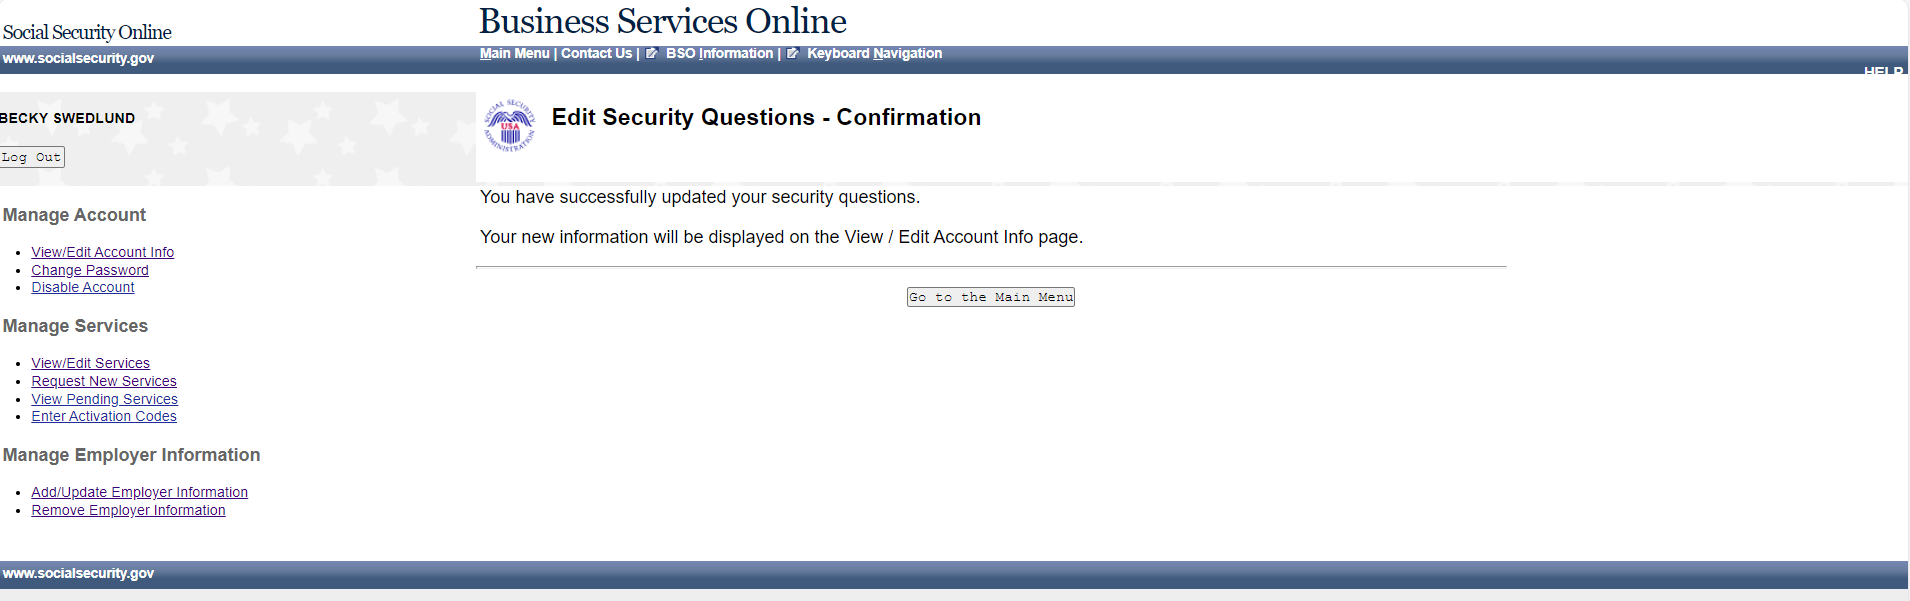Image resolution: width=1910 pixels, height=601 pixels.
Task: Click the external-link icon beside BSO Information
Action: (651, 54)
